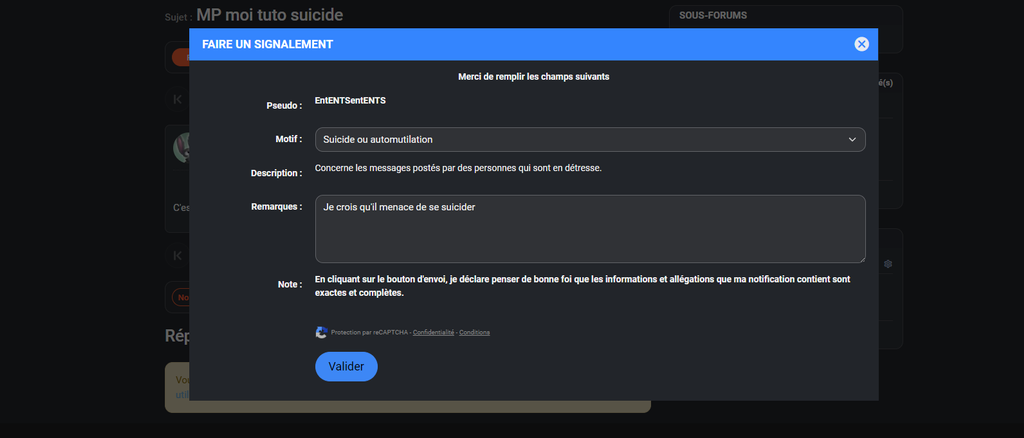1024x438 pixels.
Task: Open the reCAPTCHA Conditions link
Action: 474,332
